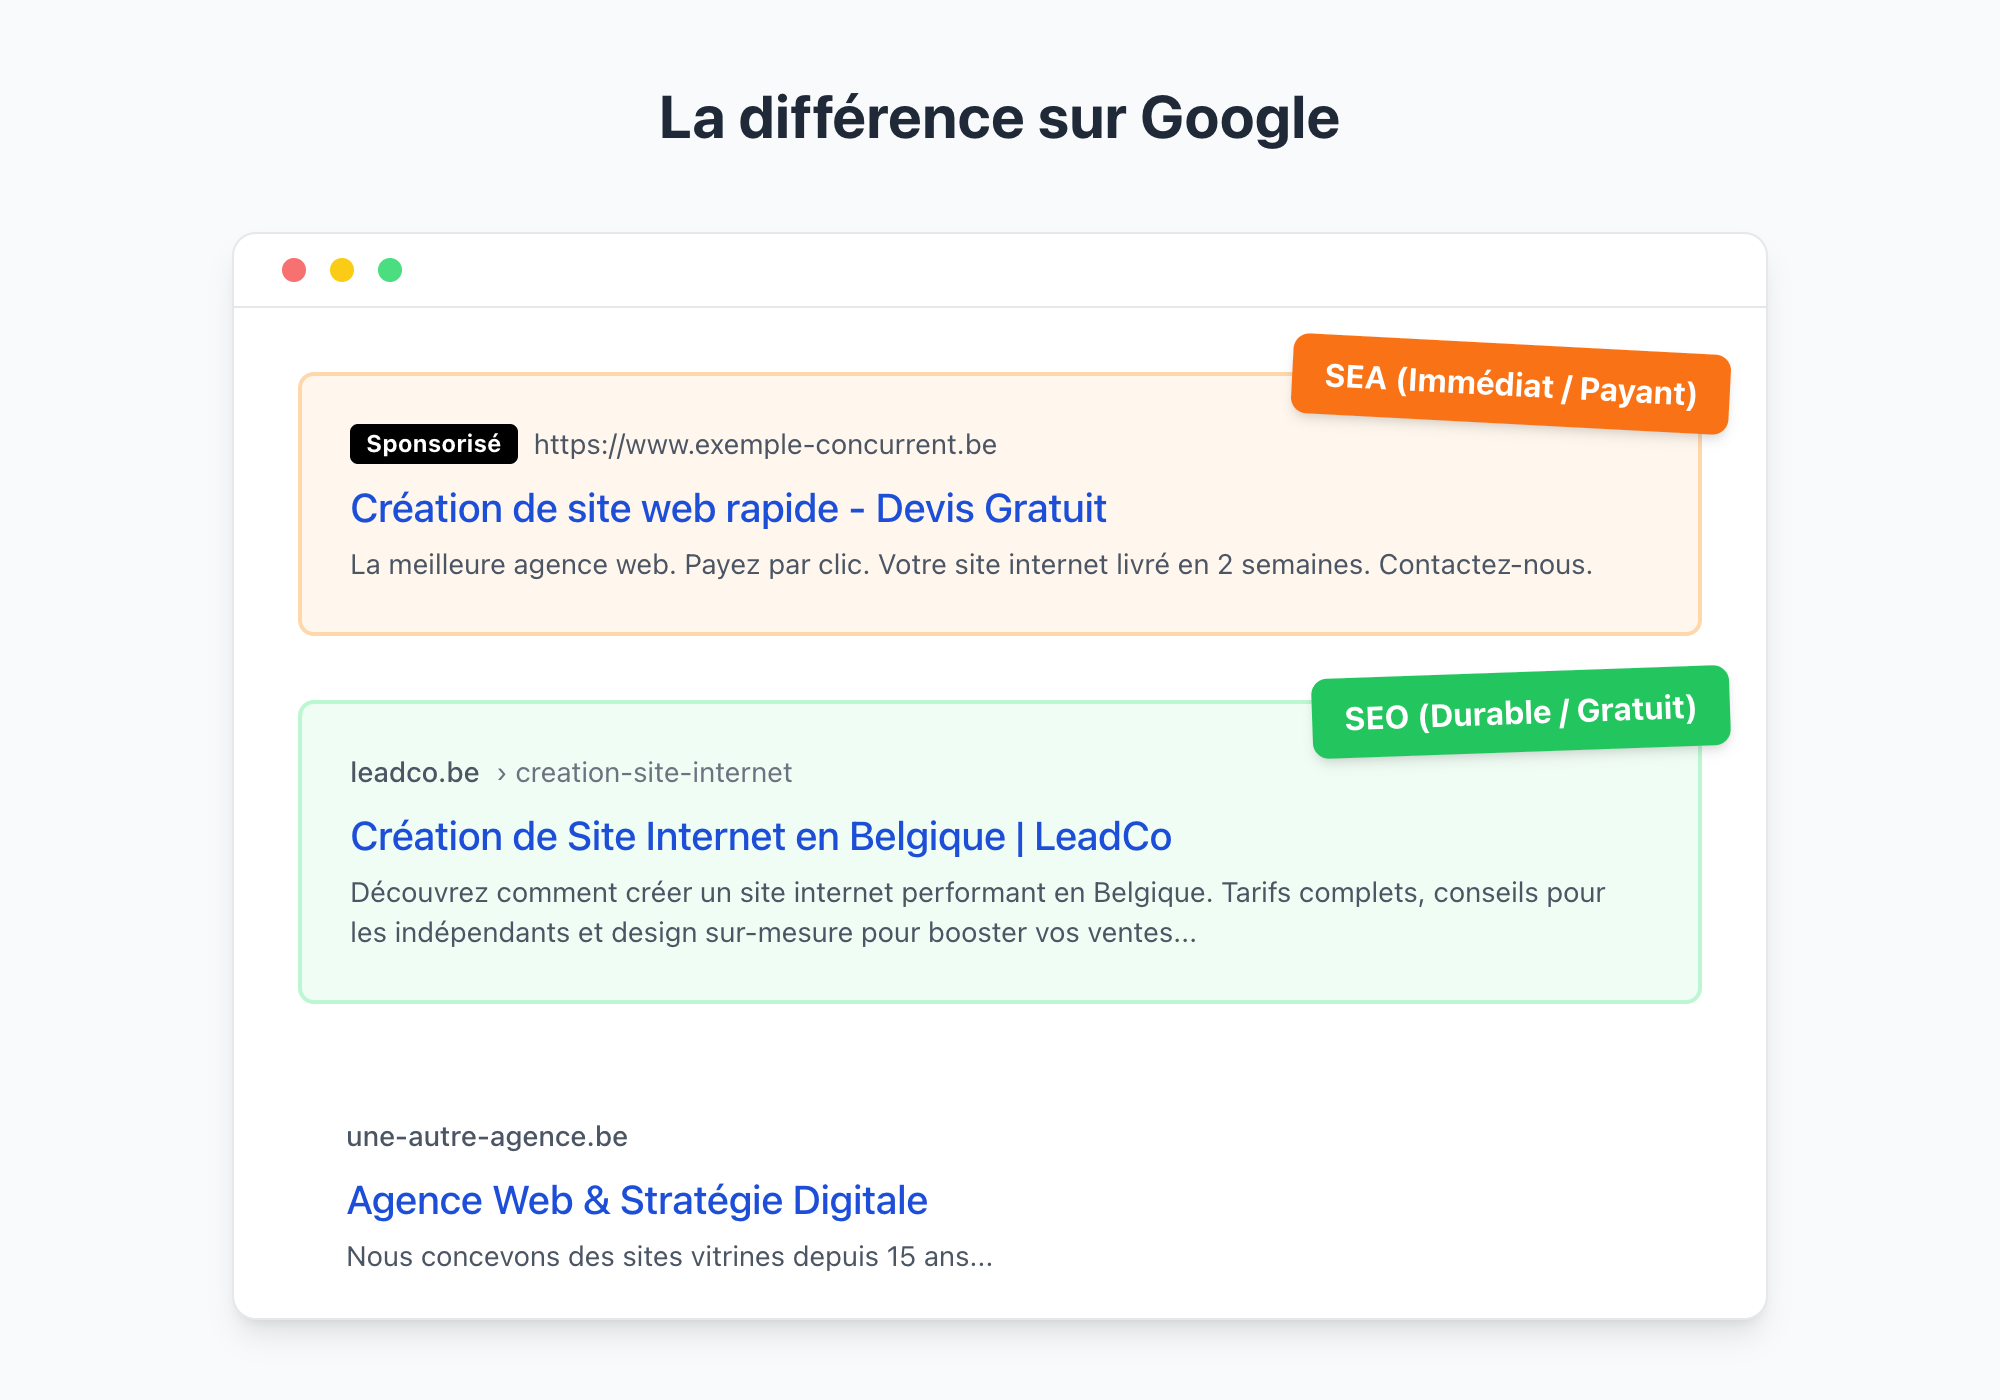
Task: Click the exemple-concurrent.be URL
Action: (x=765, y=444)
